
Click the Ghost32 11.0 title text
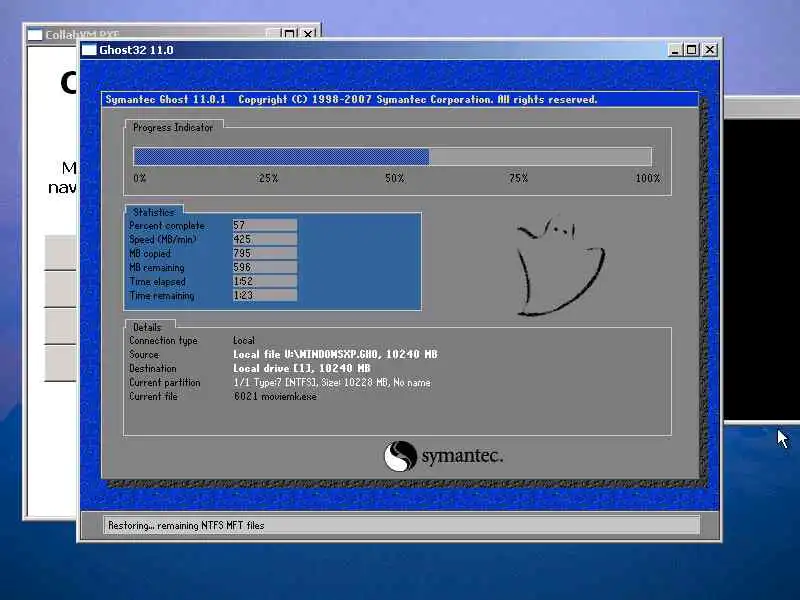(x=136, y=50)
